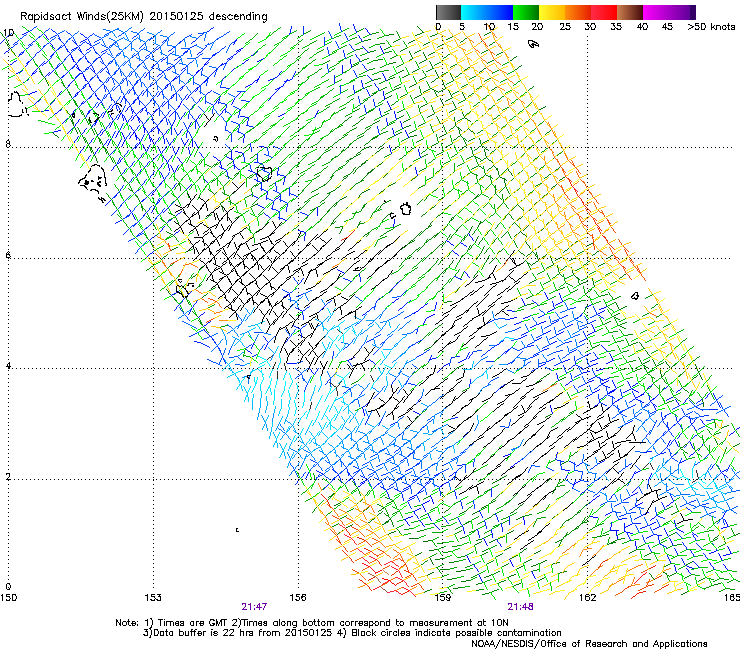
Task: Click the '>50 knots' legend label
Action: (x=711, y=27)
